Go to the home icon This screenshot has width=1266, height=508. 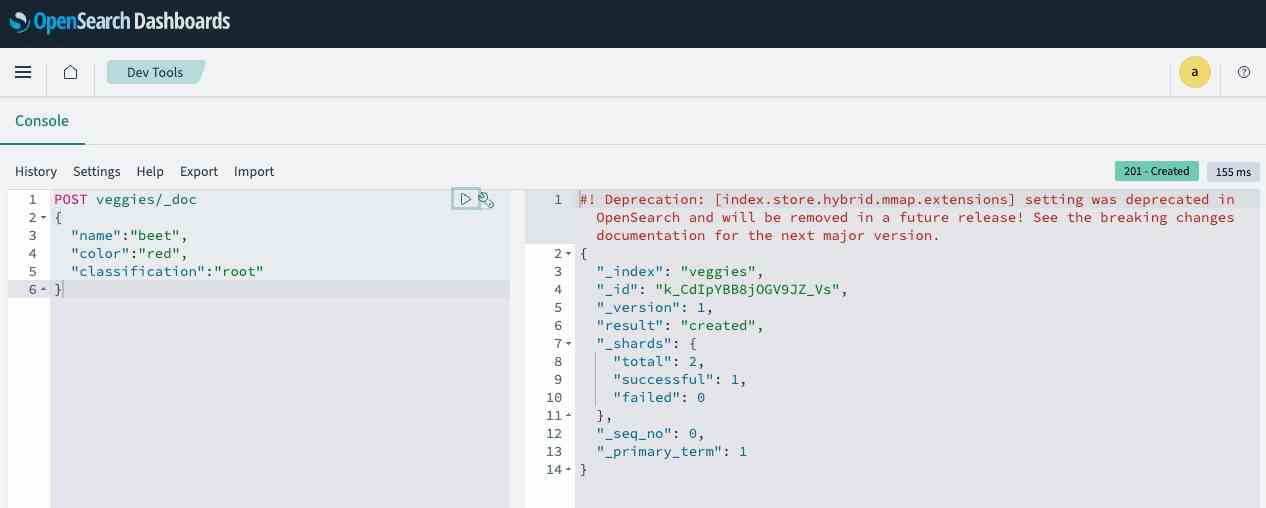click(x=70, y=72)
